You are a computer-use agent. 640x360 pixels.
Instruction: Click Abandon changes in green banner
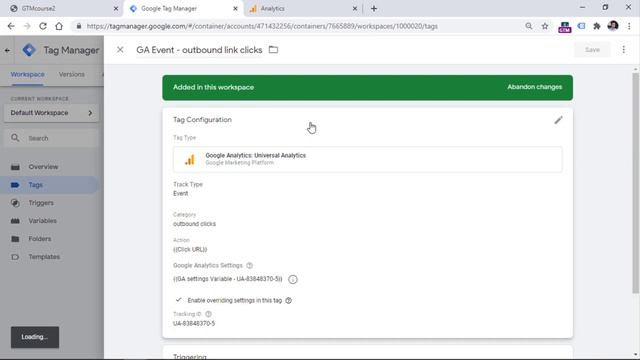tap(534, 87)
